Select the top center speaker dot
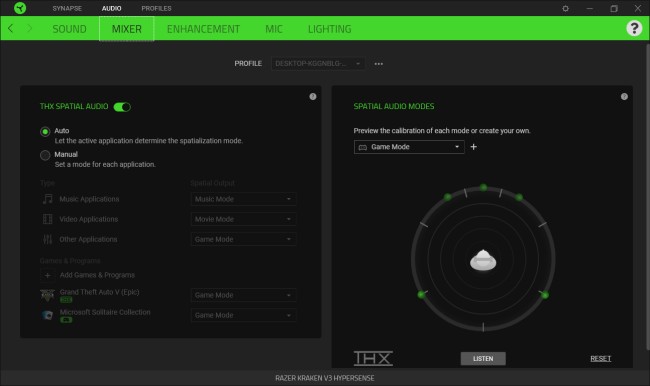This screenshot has width=650, height=386. tap(483, 187)
